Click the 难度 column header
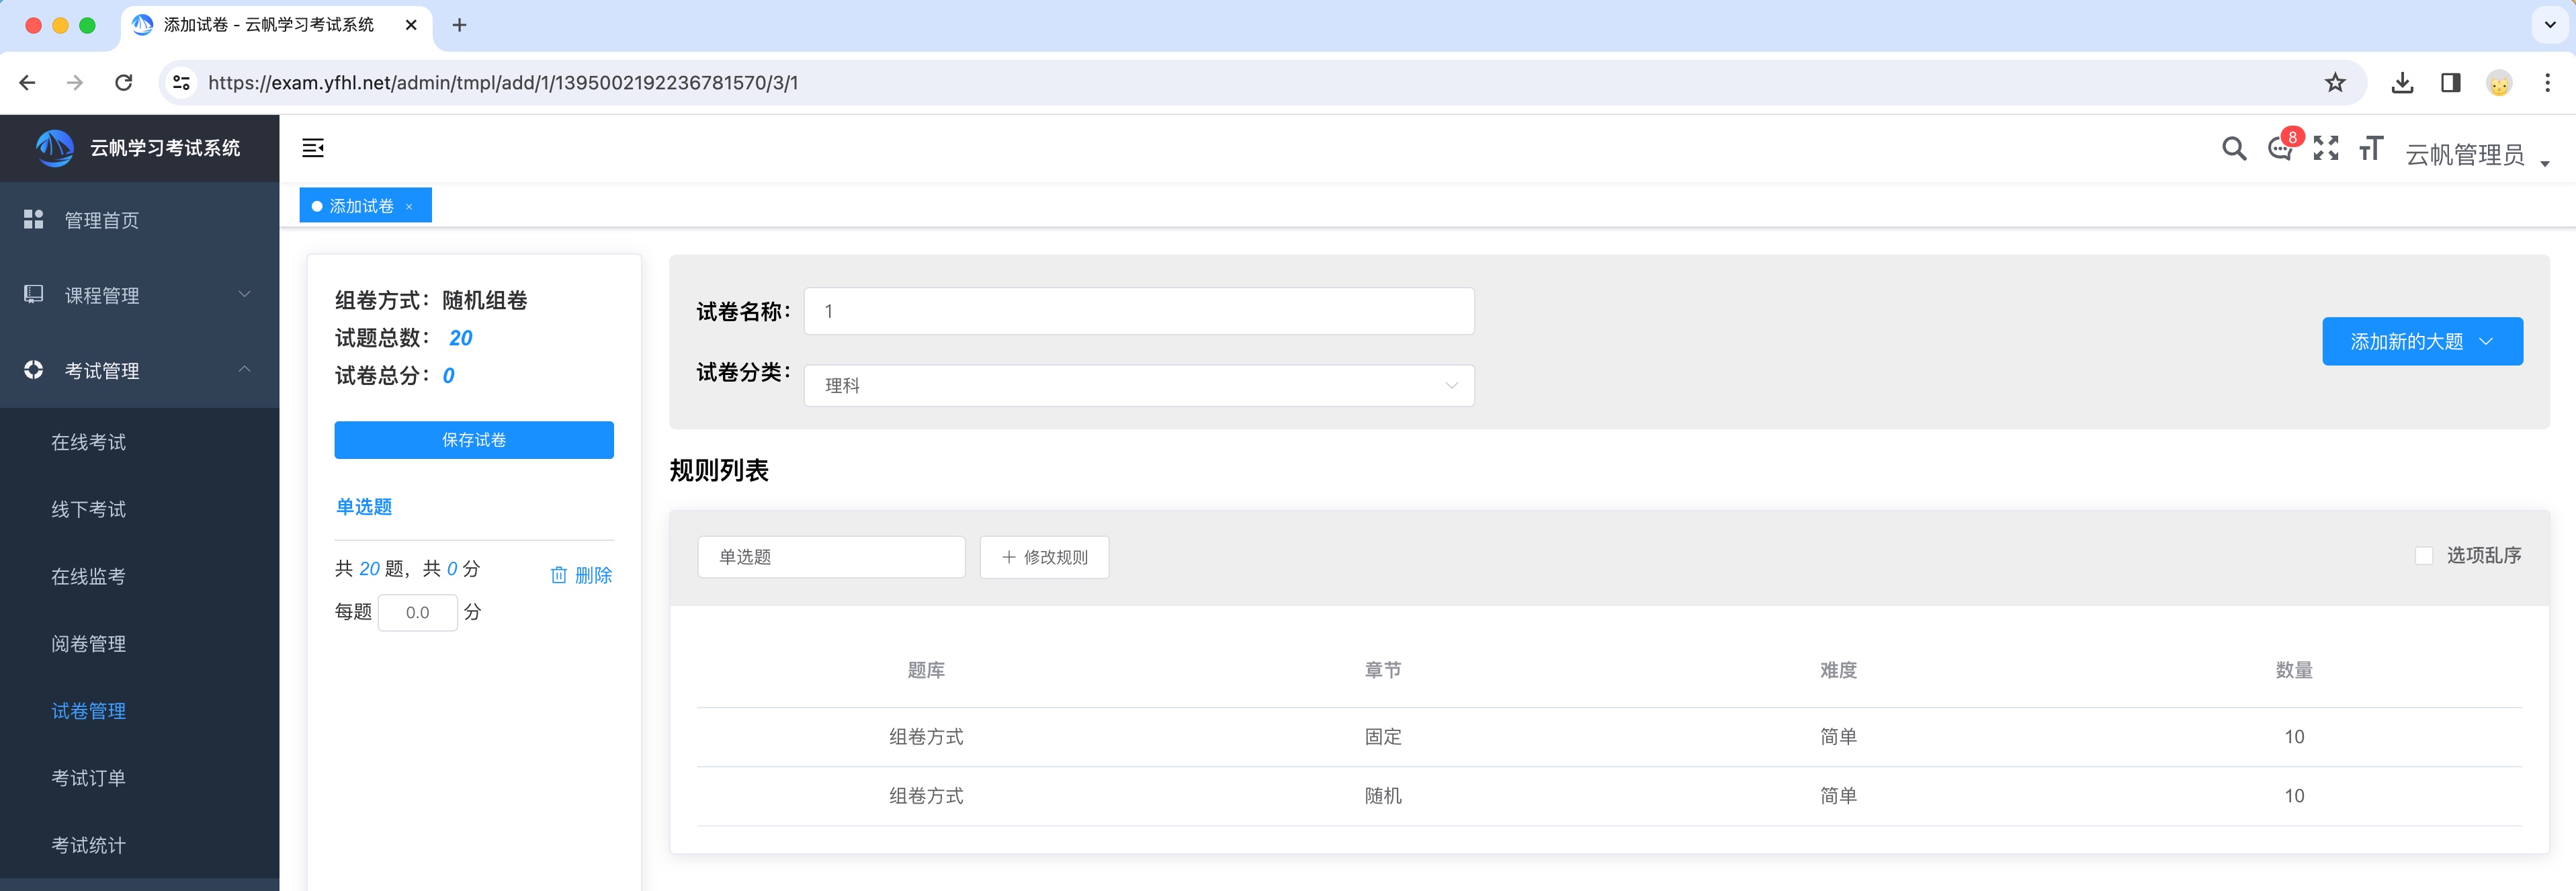Viewport: 2576px width, 891px height. click(1838, 670)
